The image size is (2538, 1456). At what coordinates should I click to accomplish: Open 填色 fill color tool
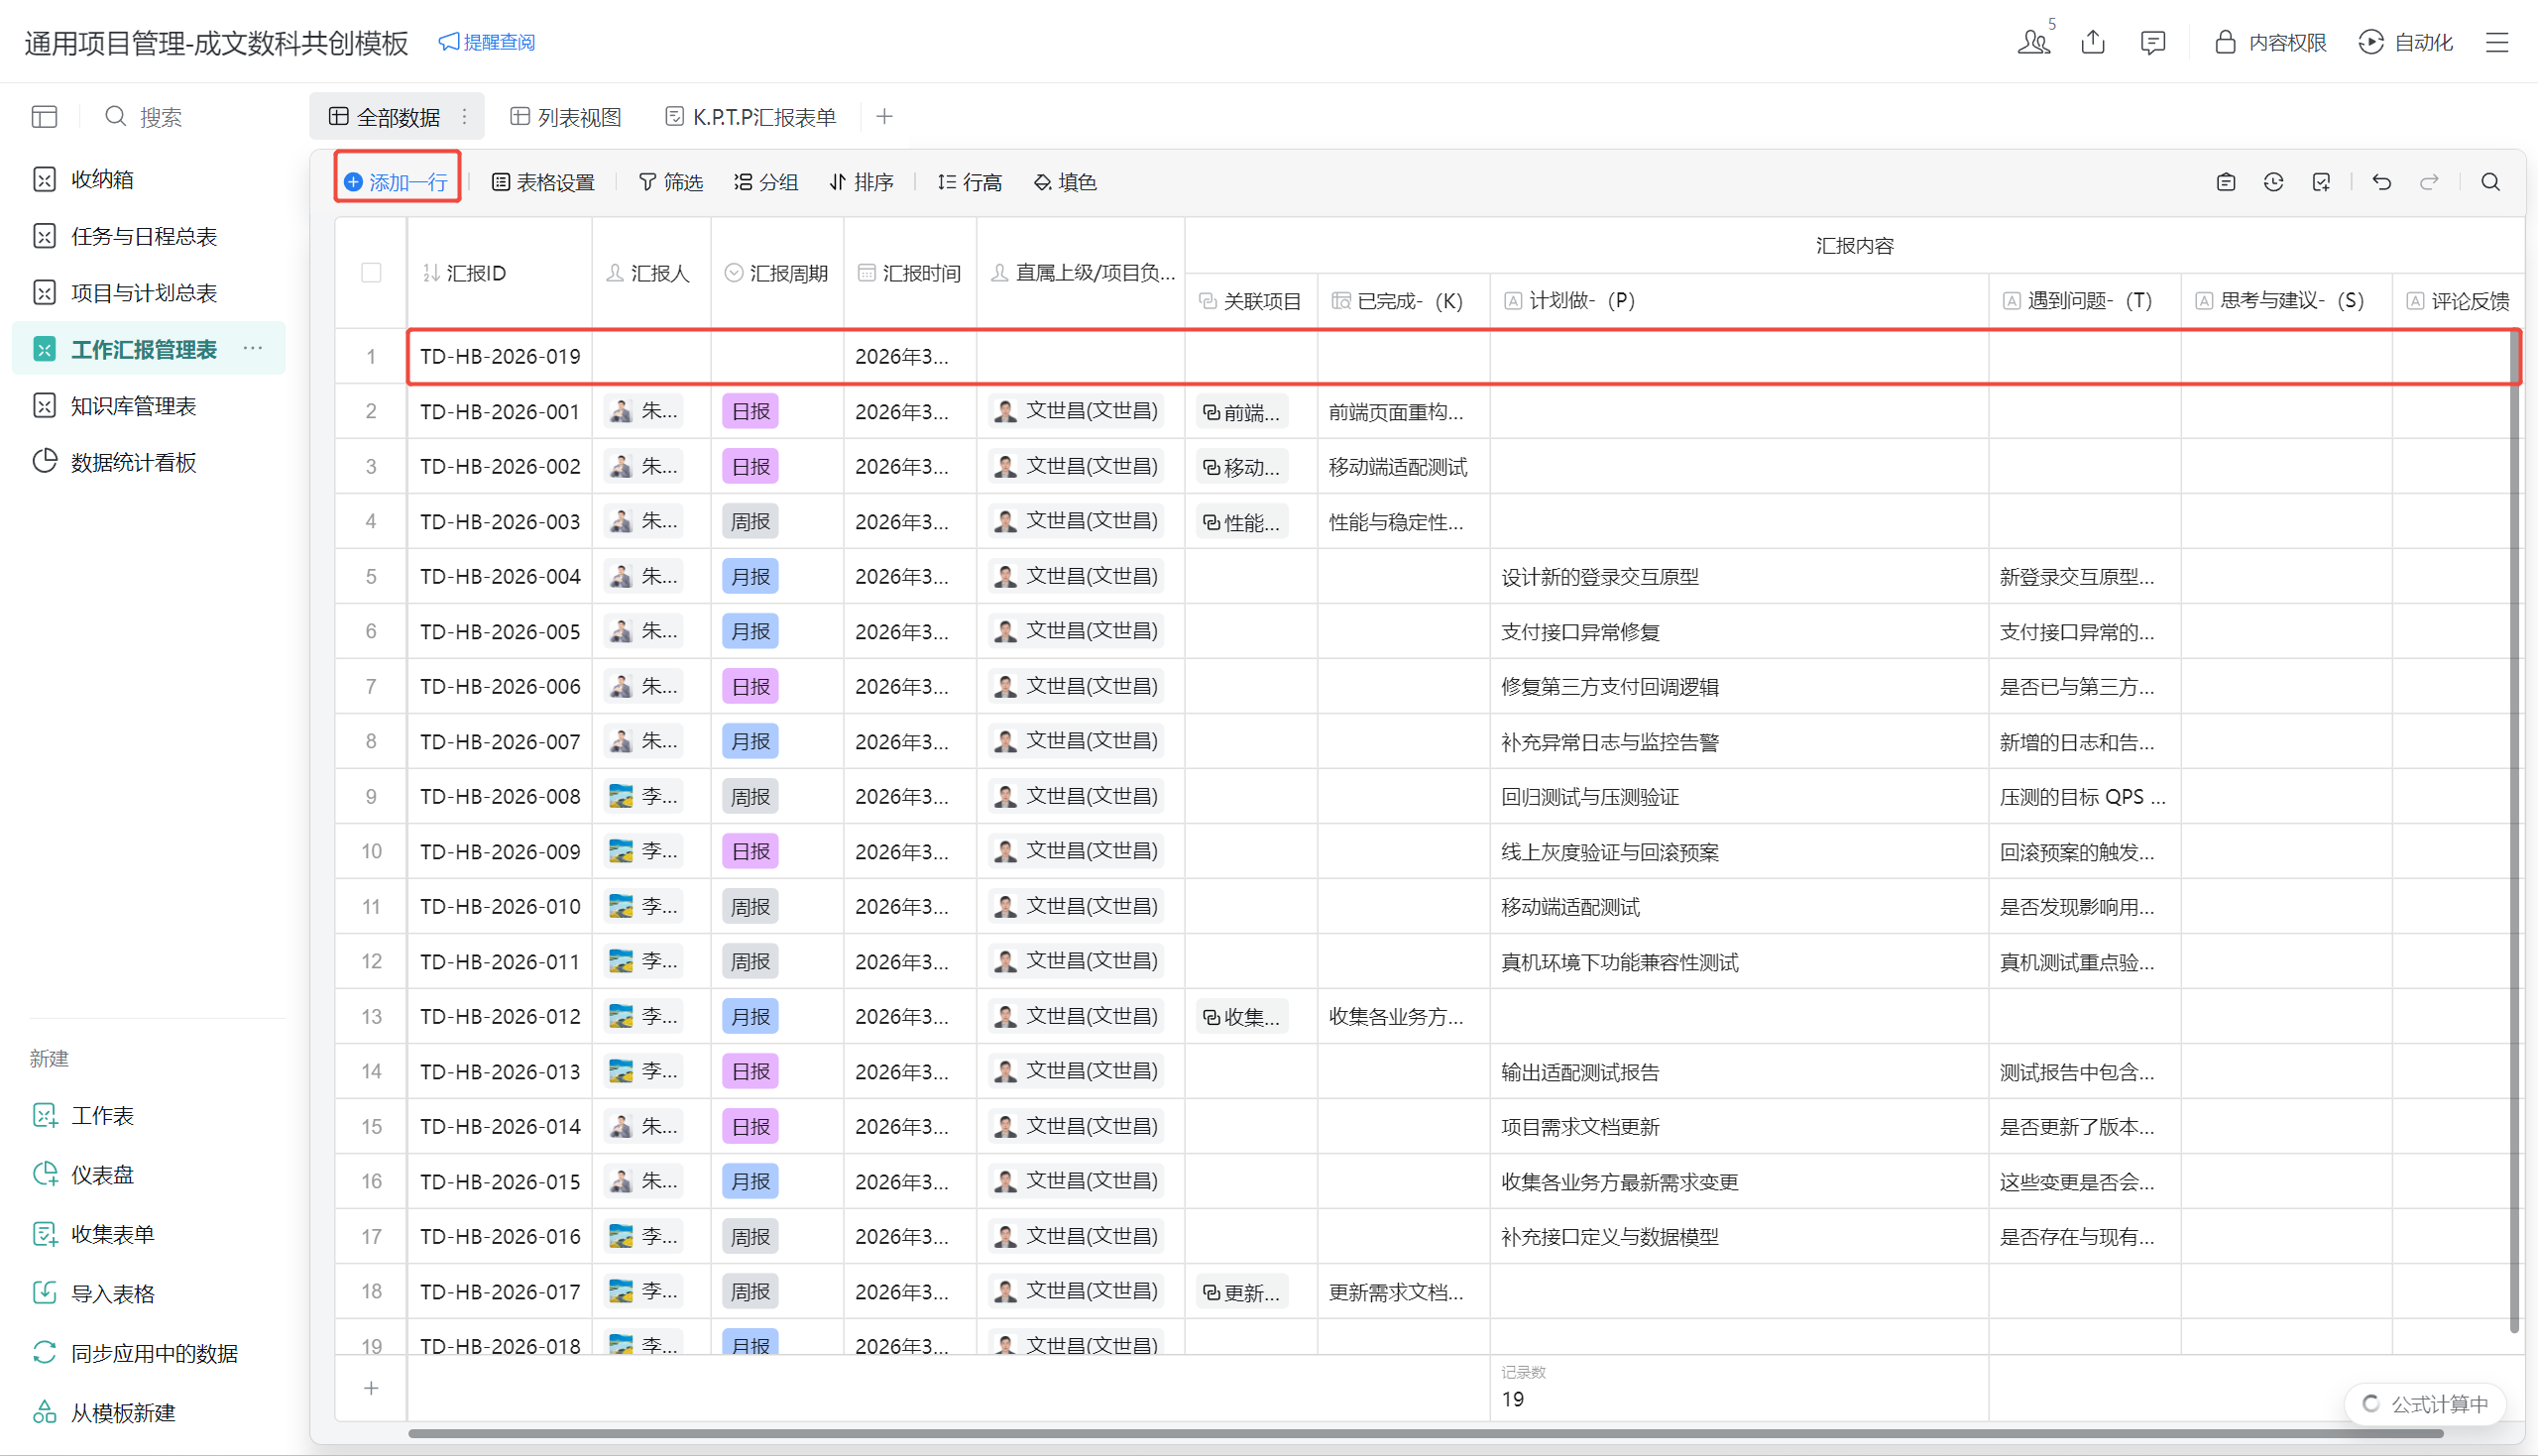click(1065, 182)
